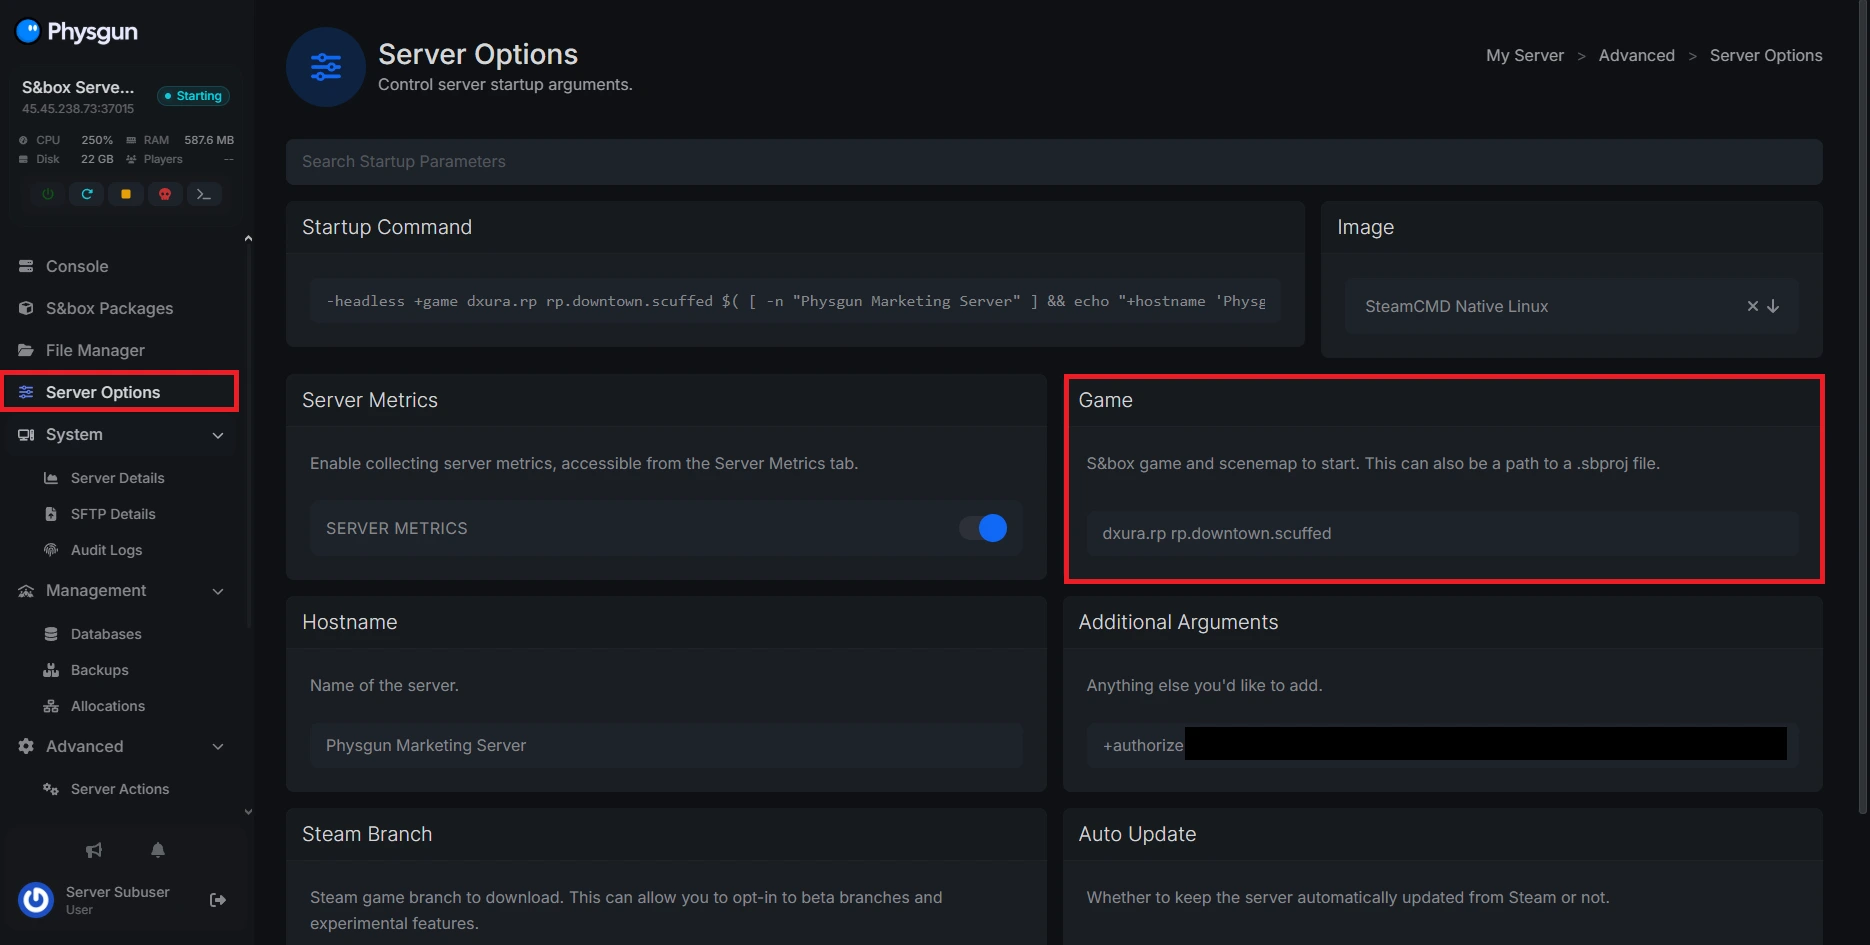
Task: Click the Advanced breadcrumb link
Action: [x=1636, y=55]
